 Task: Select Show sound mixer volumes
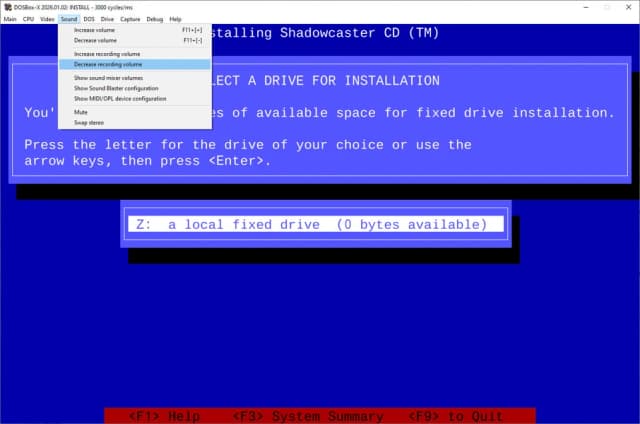pyautogui.click(x=135, y=78)
